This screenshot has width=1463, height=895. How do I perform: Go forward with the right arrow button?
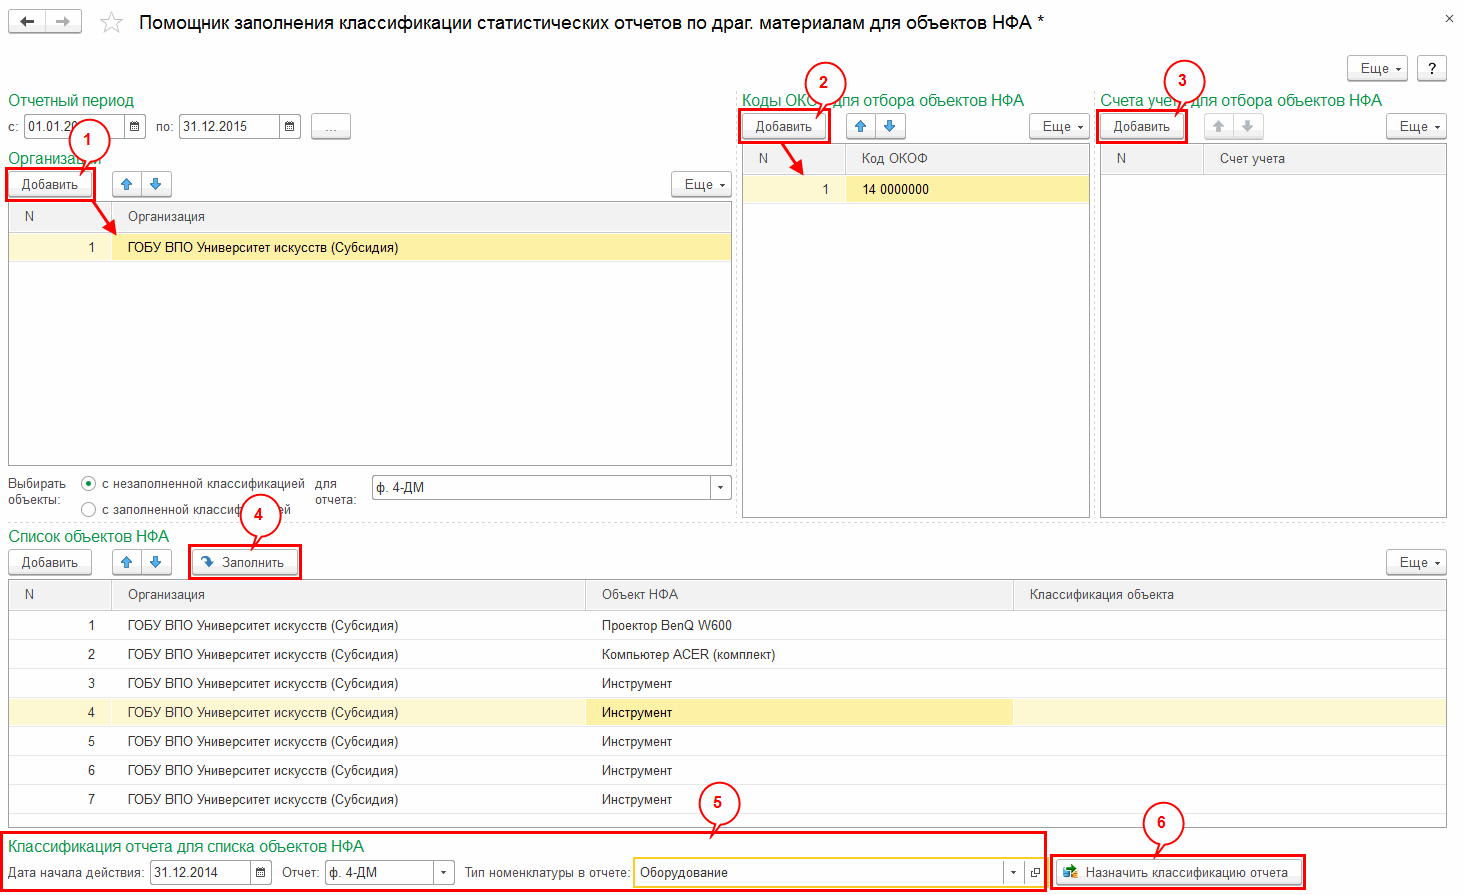63,22
